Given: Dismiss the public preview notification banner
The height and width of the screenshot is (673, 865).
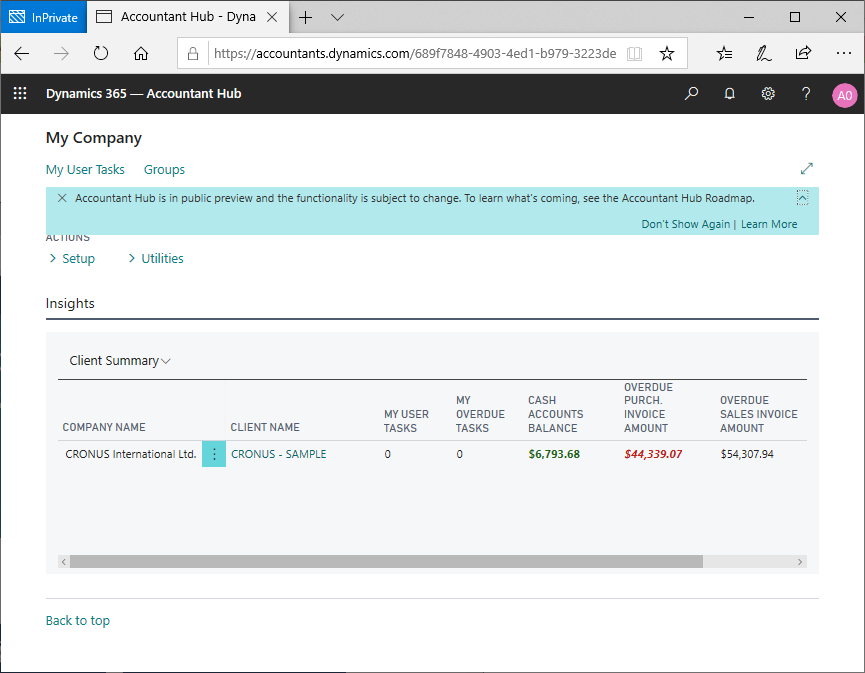Looking at the screenshot, I should point(62,198).
